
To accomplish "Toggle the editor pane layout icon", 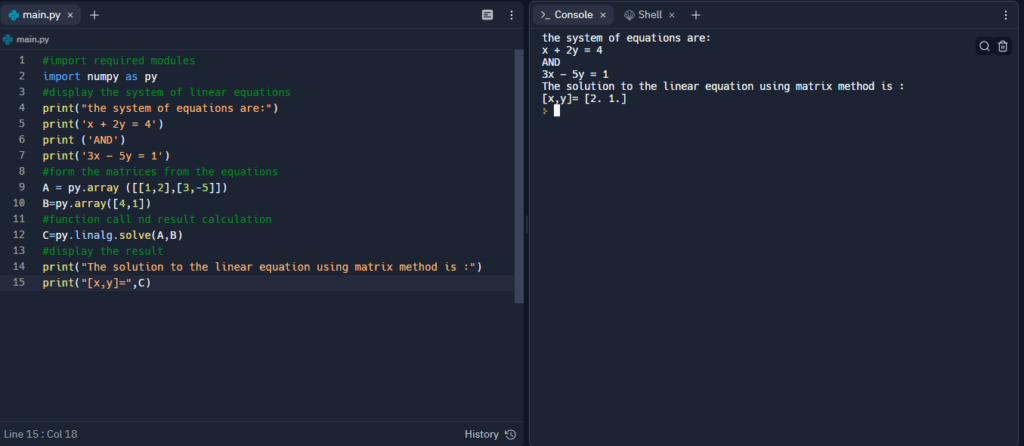I will click(x=487, y=14).
